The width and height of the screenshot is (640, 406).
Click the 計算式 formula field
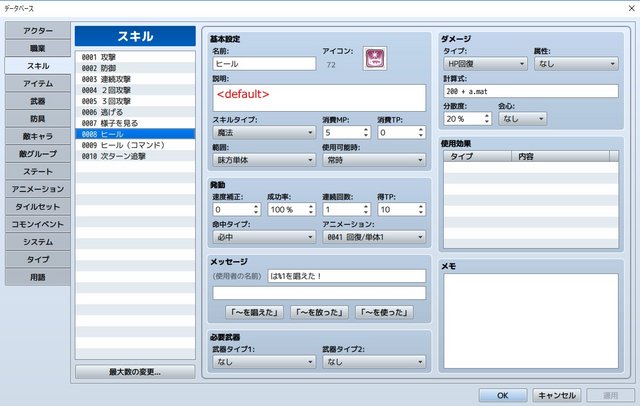pos(531,91)
